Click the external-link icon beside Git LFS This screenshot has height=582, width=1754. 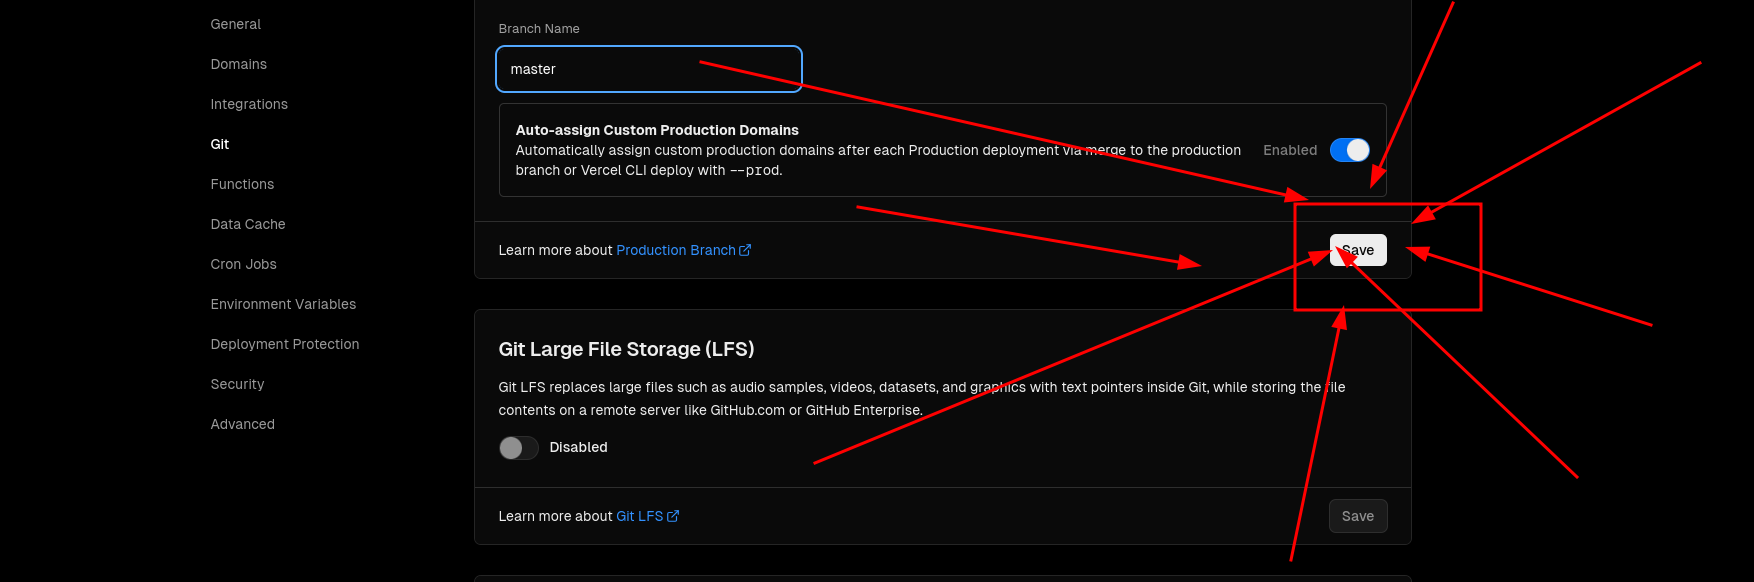coord(673,516)
